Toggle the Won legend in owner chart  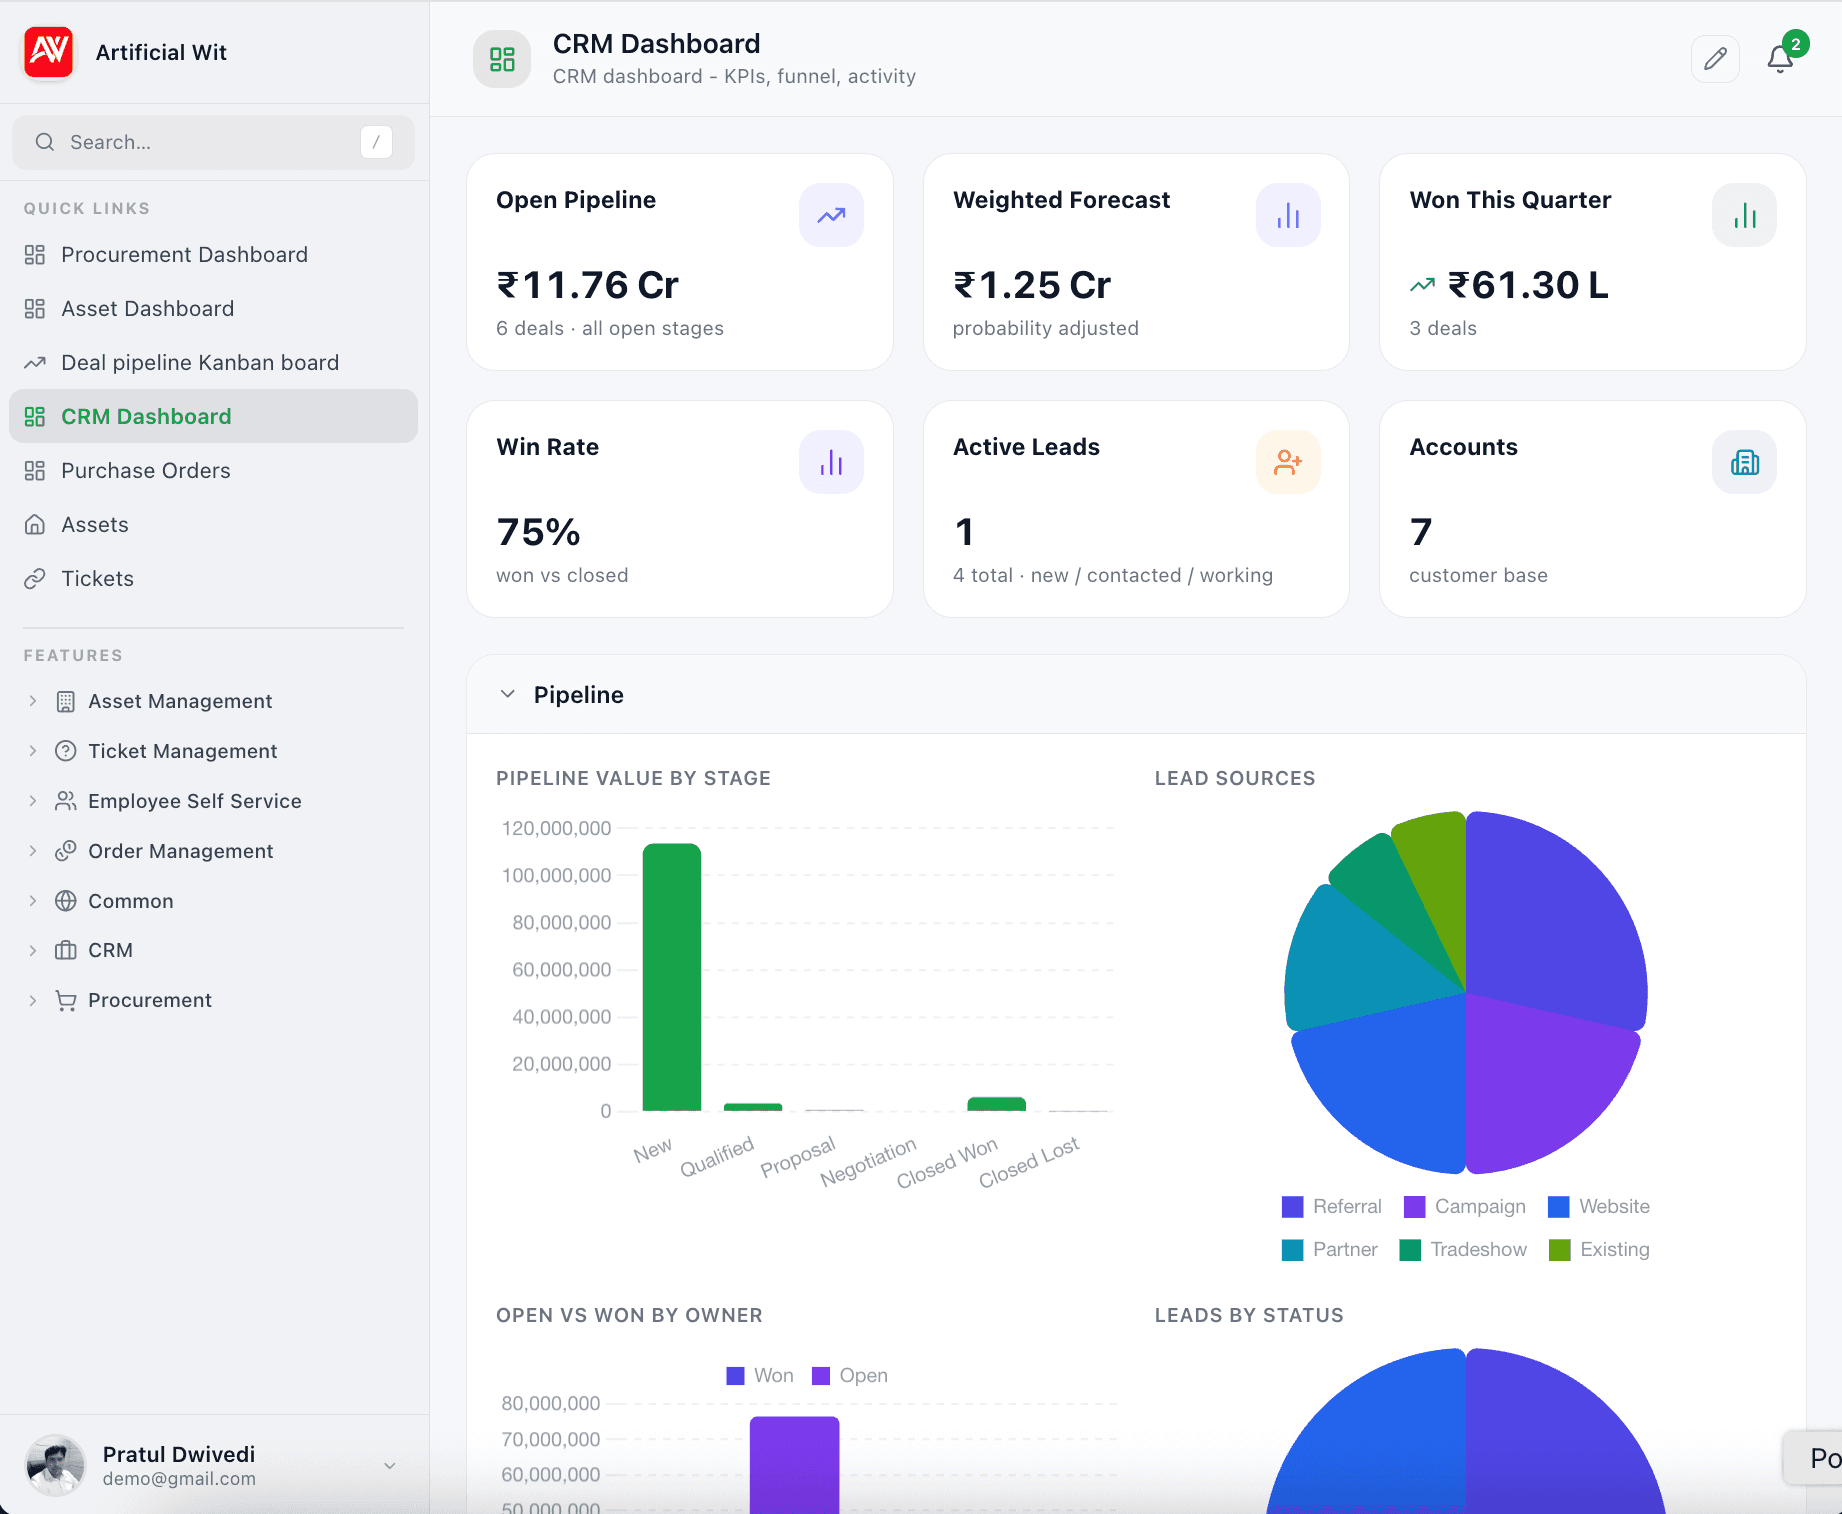(x=760, y=1376)
